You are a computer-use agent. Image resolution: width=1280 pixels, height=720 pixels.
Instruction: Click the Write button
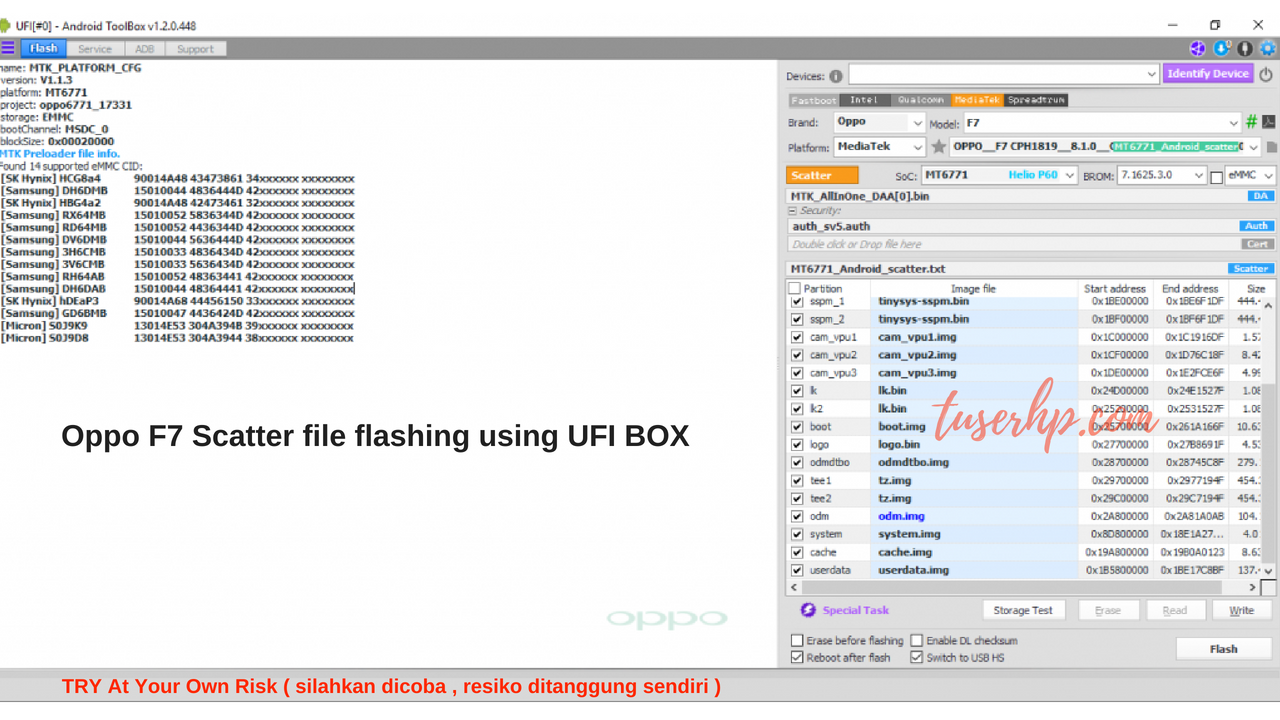pyautogui.click(x=1242, y=610)
